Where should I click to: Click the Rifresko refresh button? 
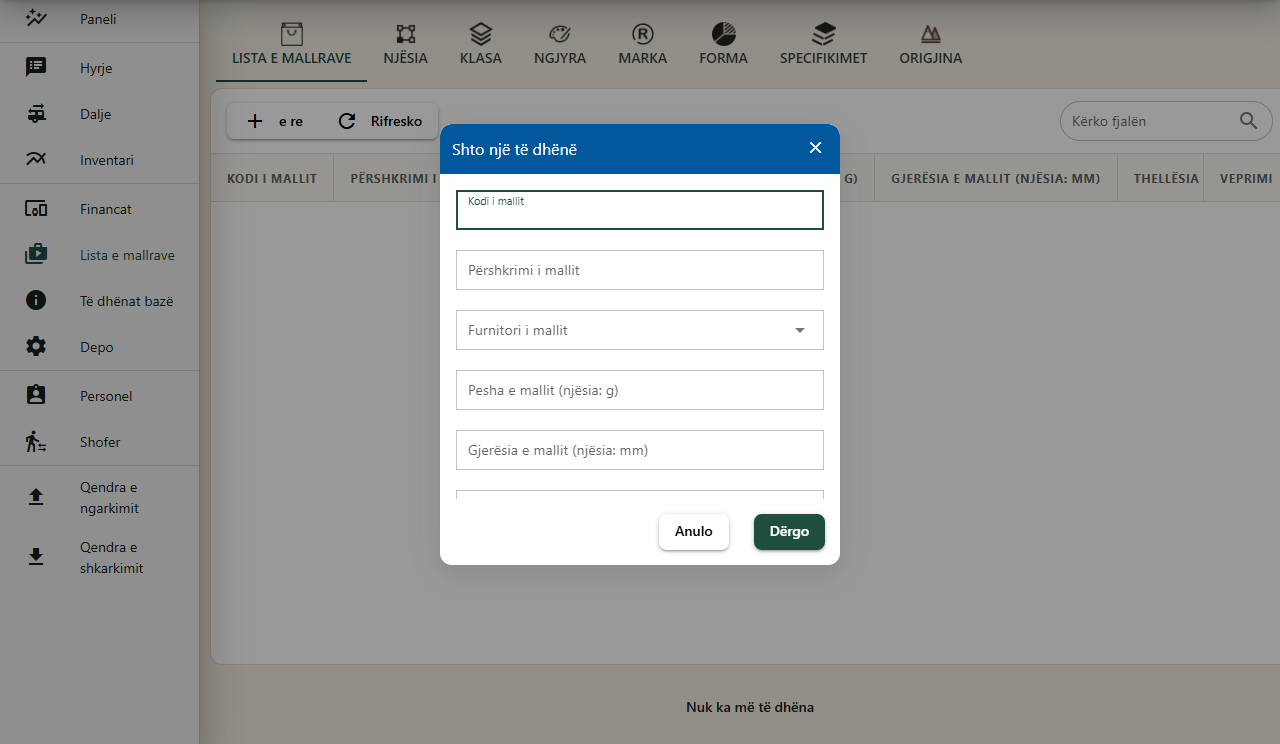(380, 121)
